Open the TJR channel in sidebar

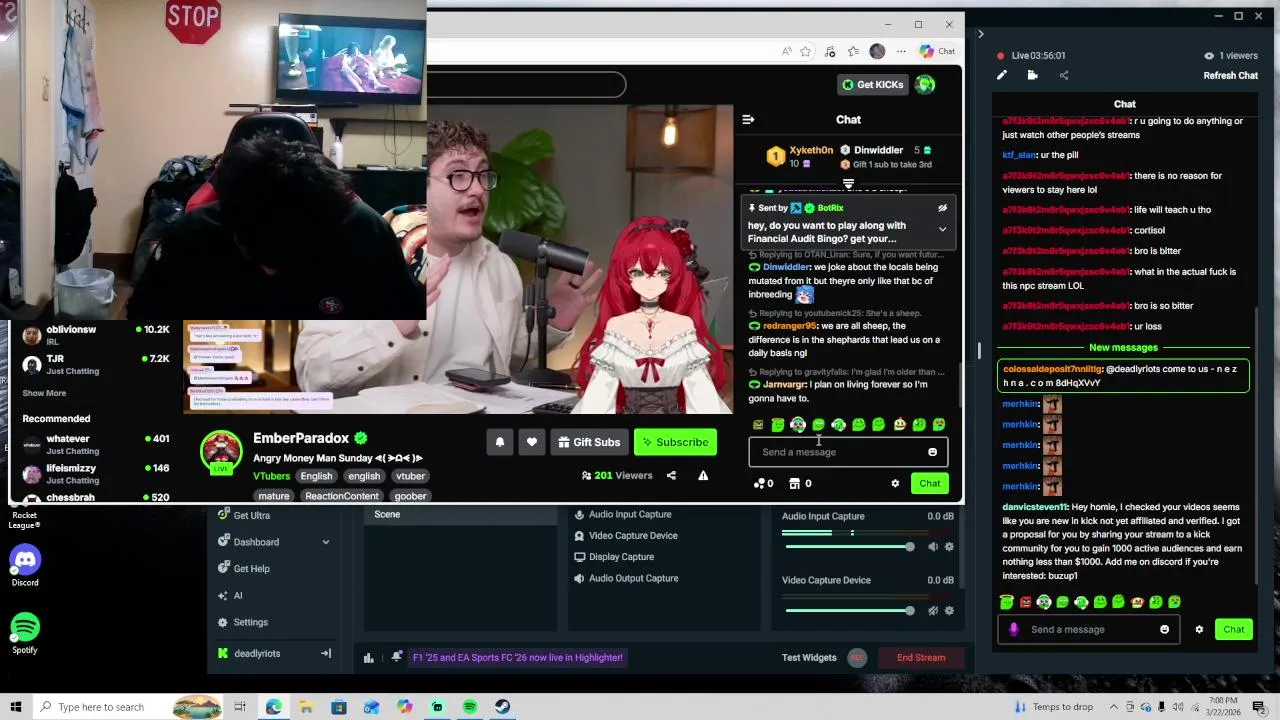(95, 364)
